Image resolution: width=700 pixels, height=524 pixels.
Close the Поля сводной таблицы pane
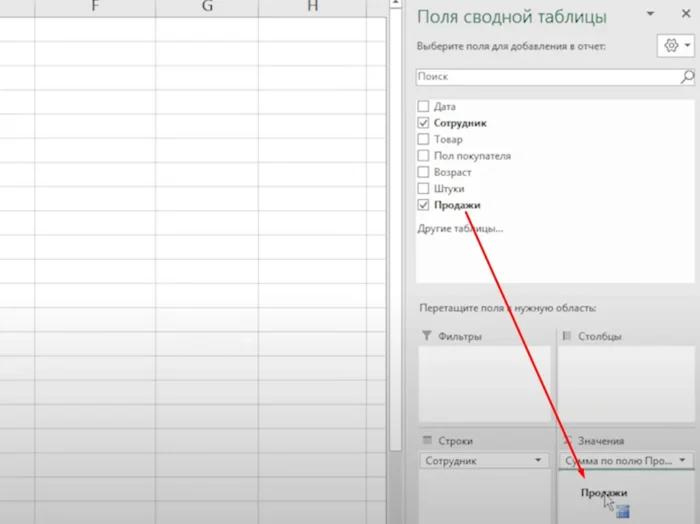coord(686,15)
